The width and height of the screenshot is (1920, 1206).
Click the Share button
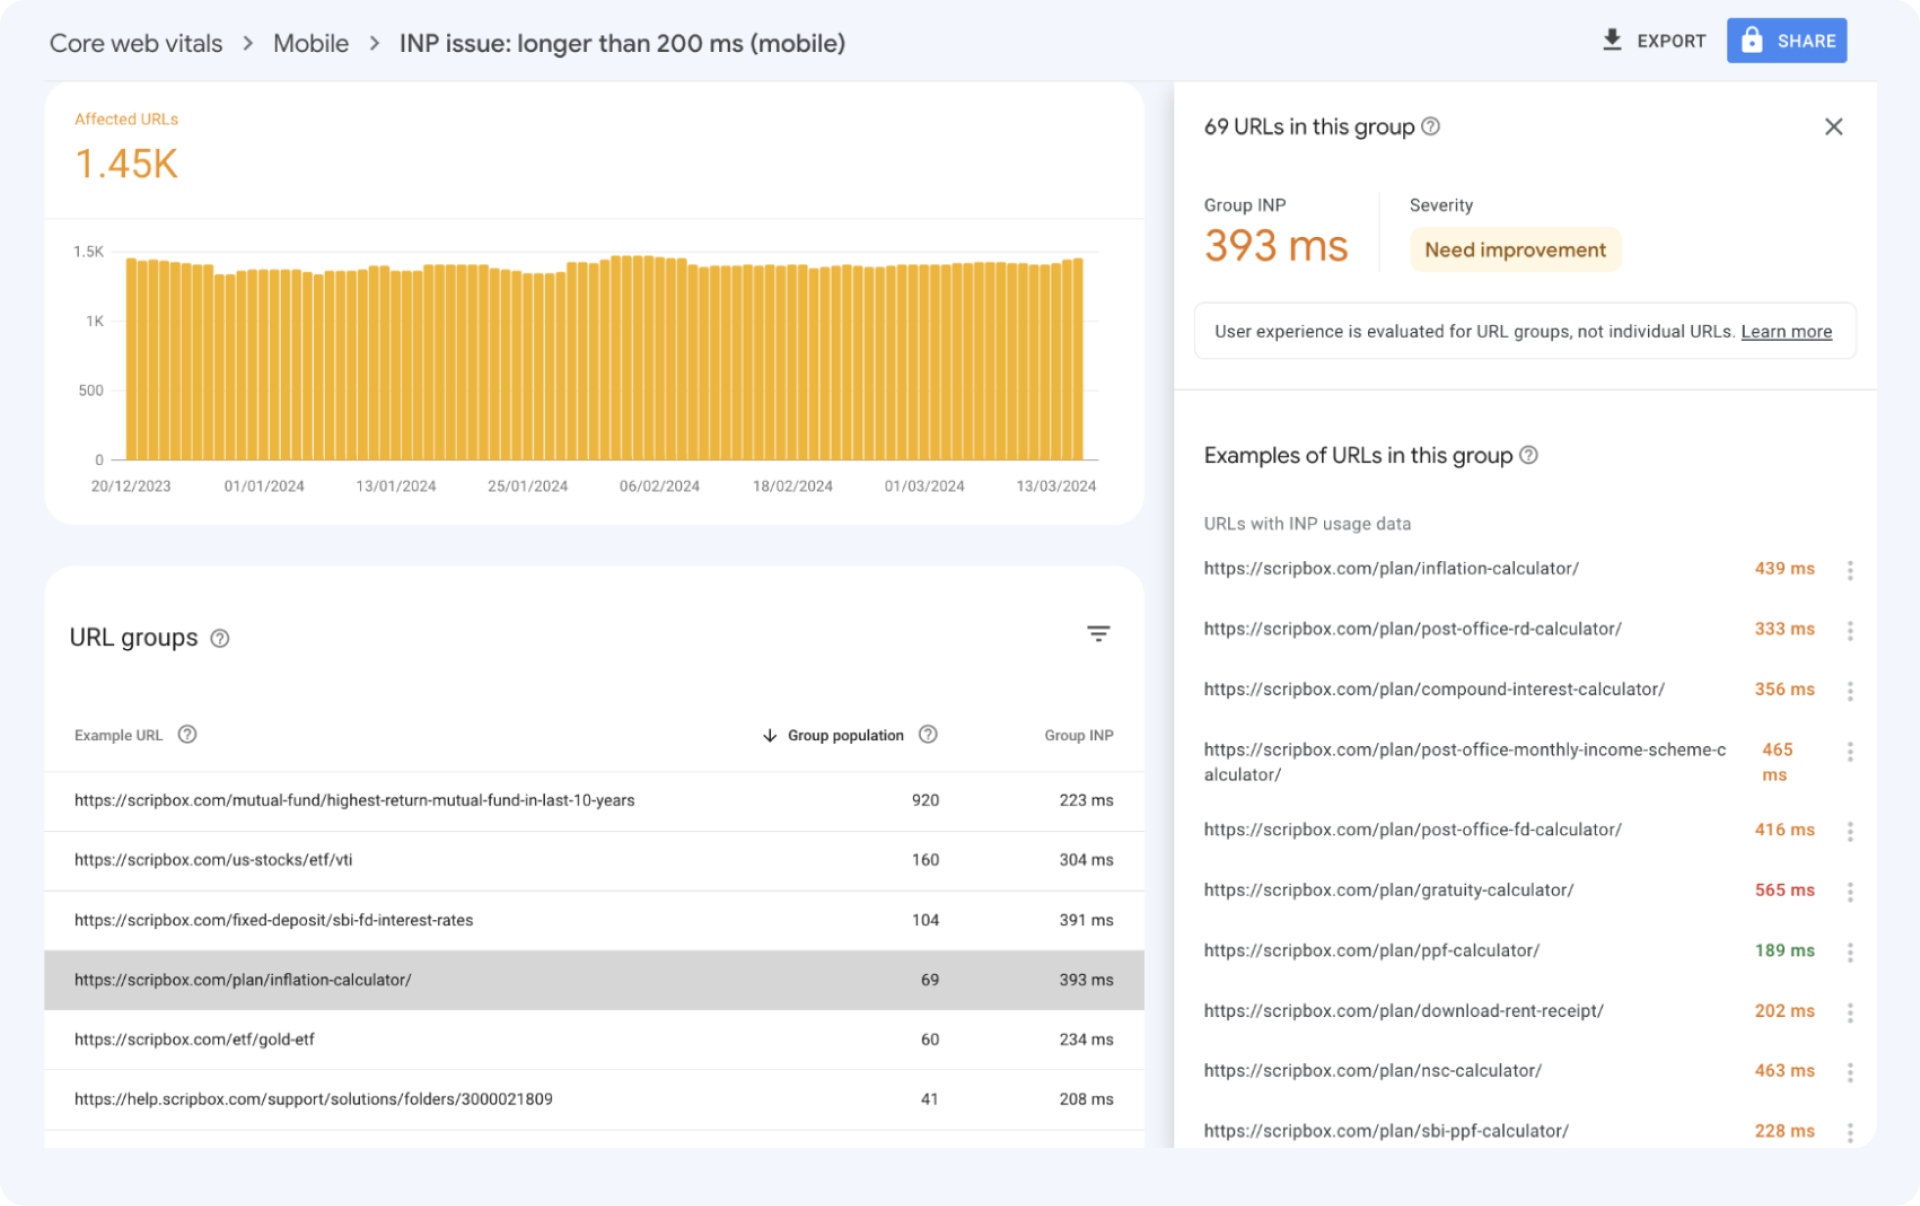click(1786, 41)
